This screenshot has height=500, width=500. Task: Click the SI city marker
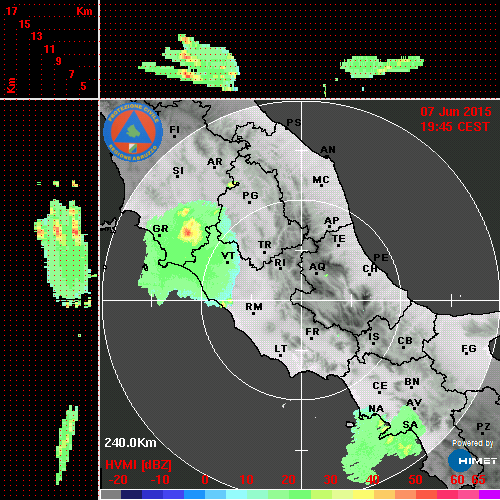pyautogui.click(x=178, y=171)
